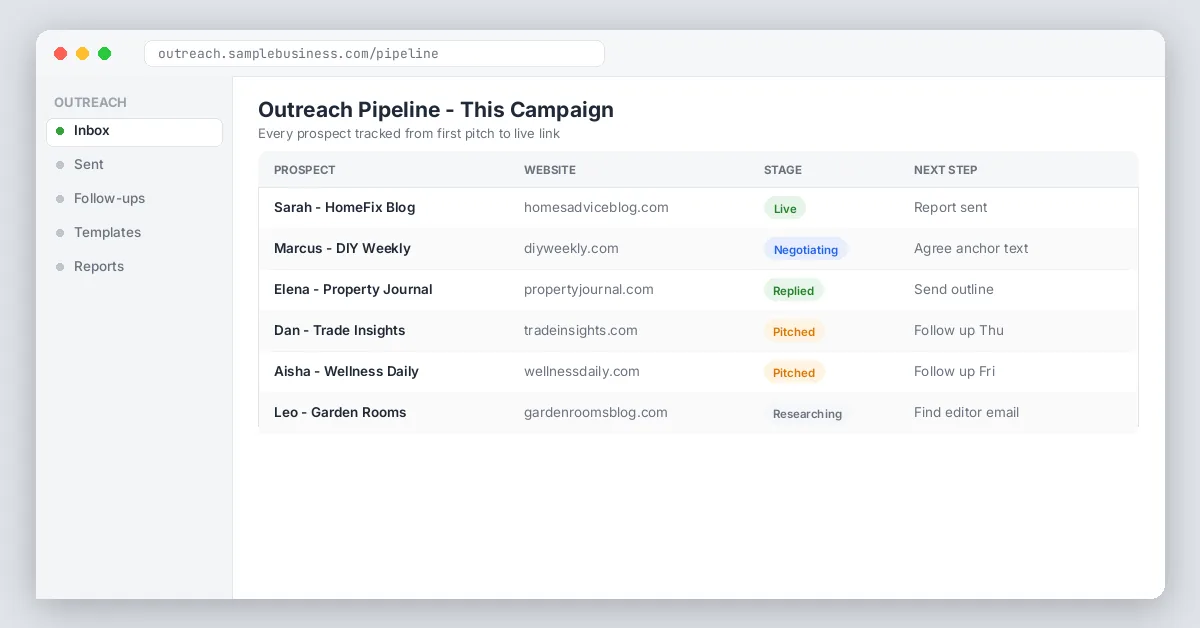
Task: Click the Replied stage badge
Action: pos(794,290)
